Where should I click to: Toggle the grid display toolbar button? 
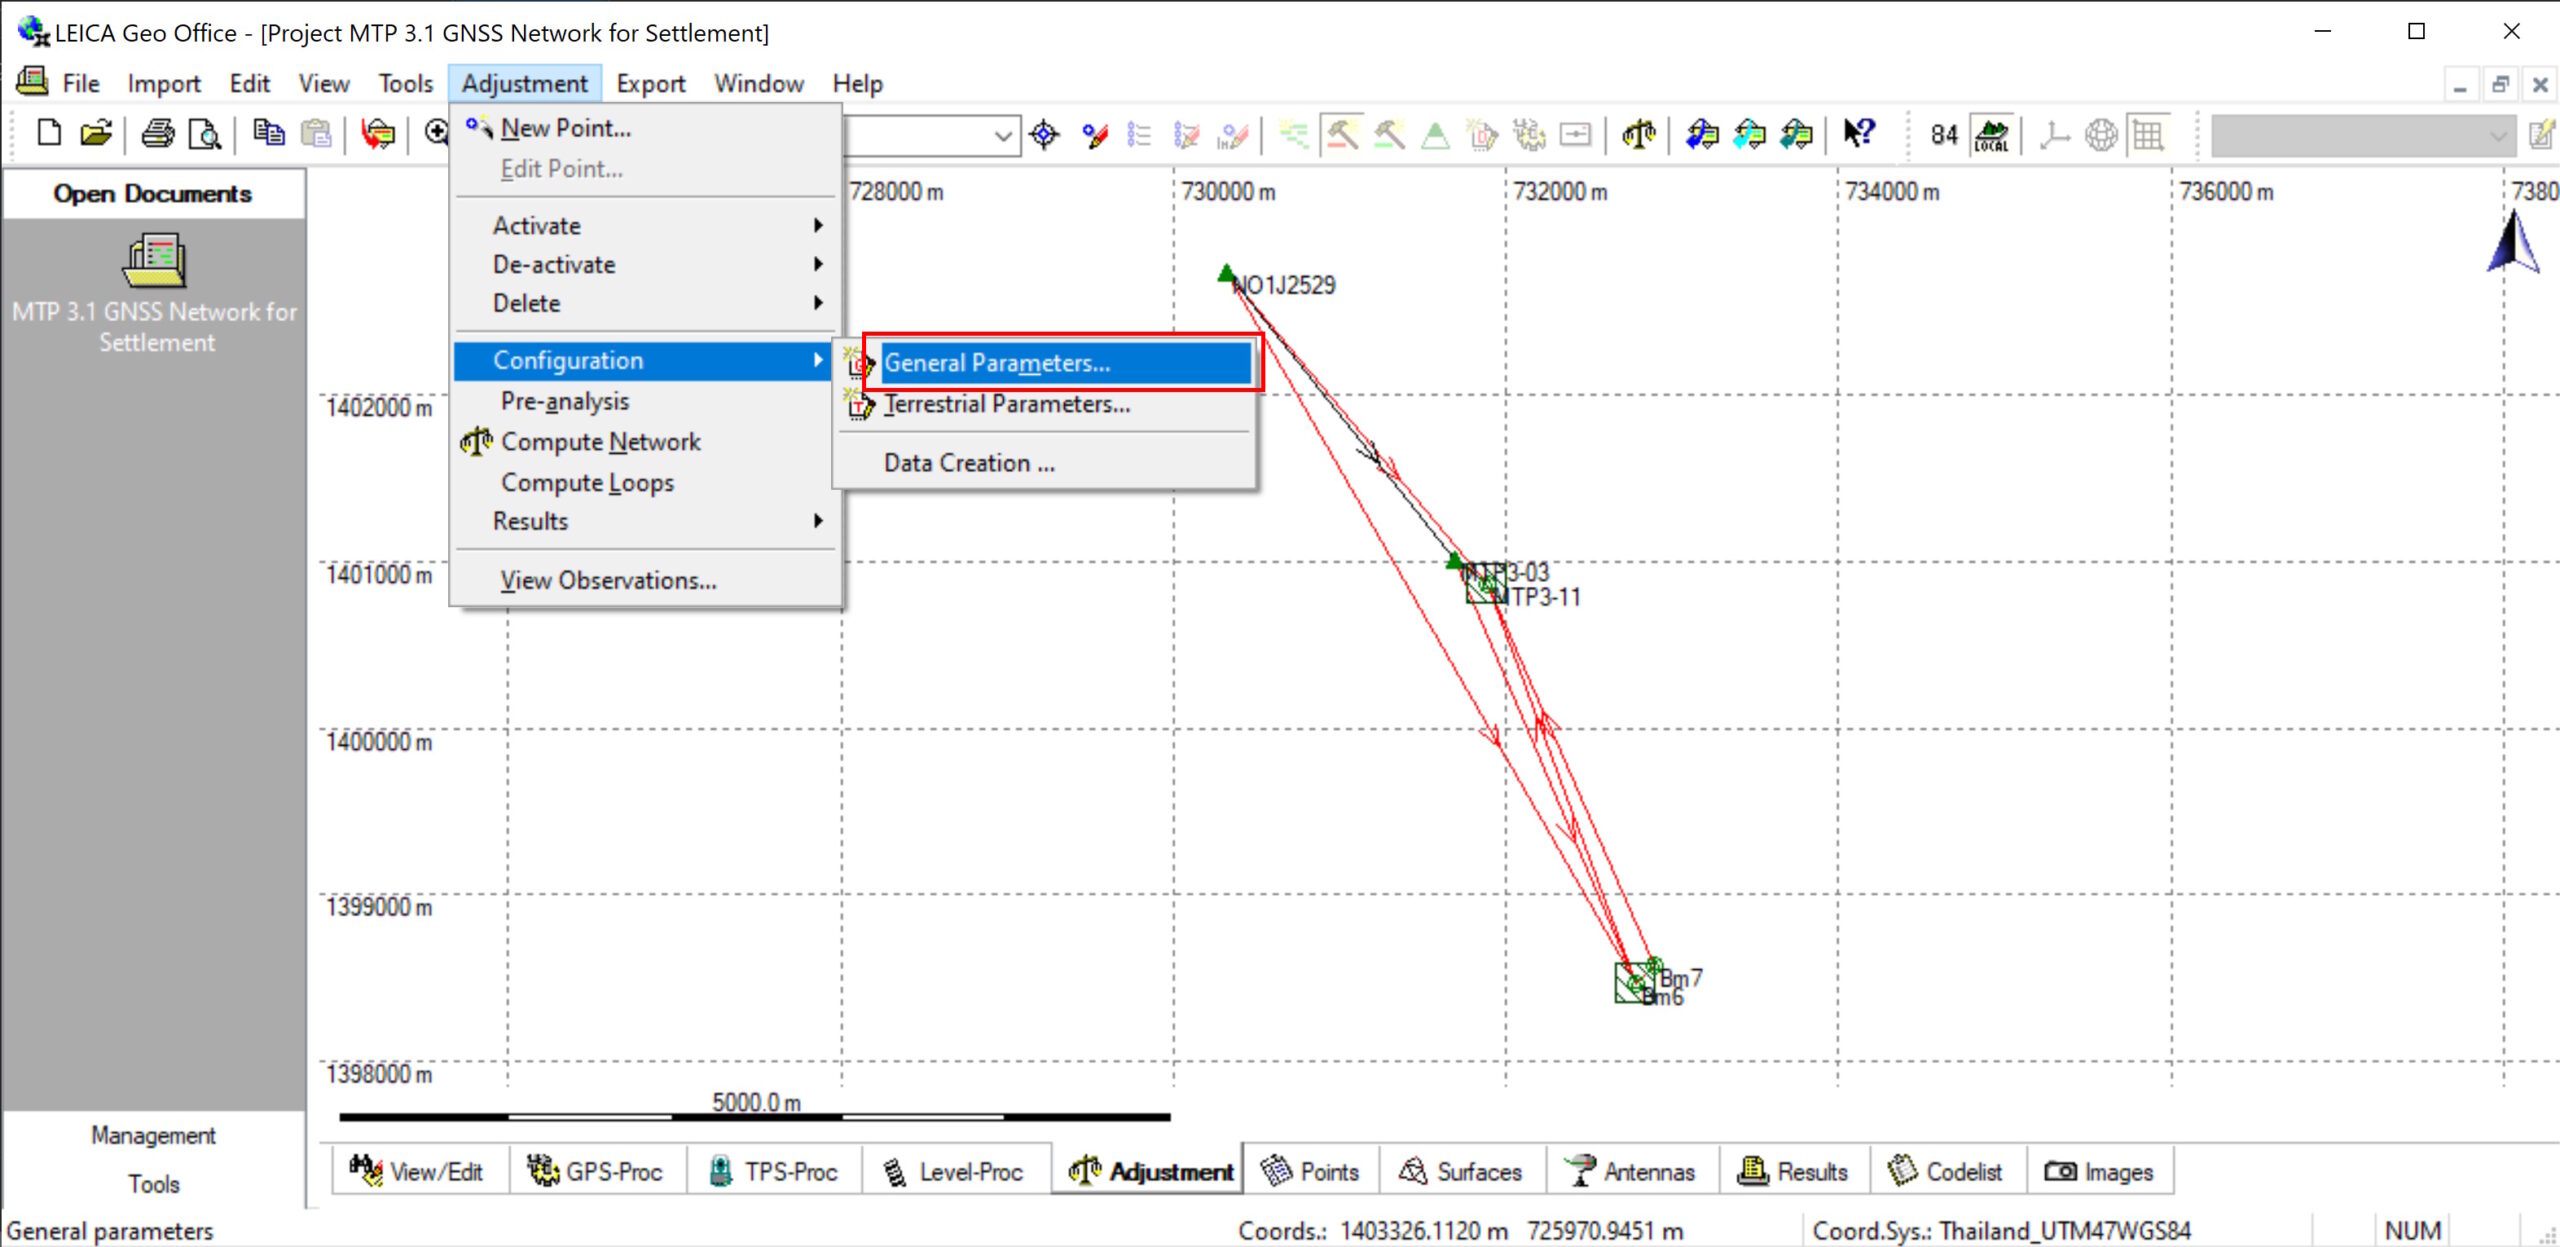pyautogui.click(x=2148, y=134)
